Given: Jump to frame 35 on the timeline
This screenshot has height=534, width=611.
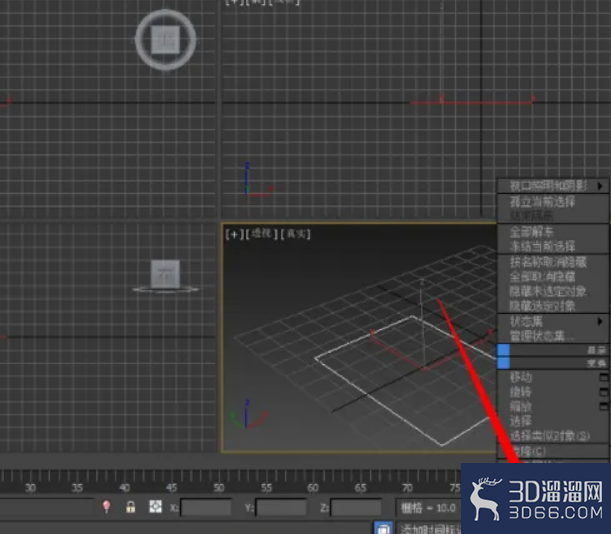Looking at the screenshot, I should (x=77, y=488).
